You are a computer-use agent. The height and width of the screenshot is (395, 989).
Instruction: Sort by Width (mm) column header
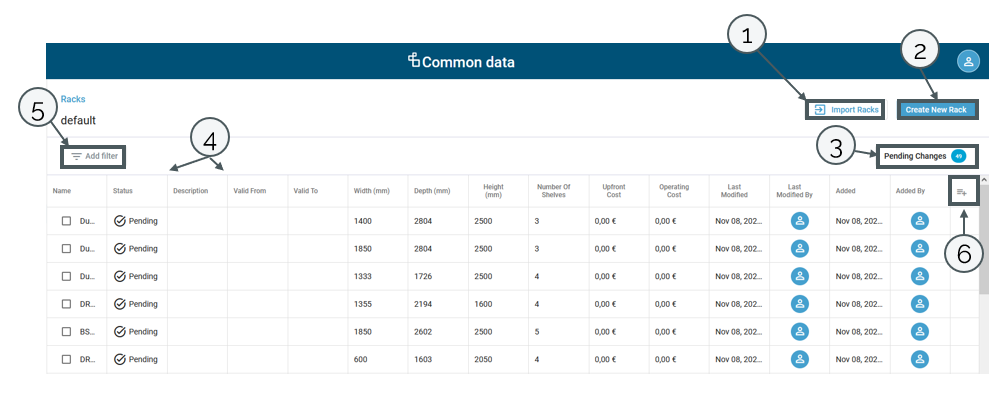pyautogui.click(x=372, y=191)
